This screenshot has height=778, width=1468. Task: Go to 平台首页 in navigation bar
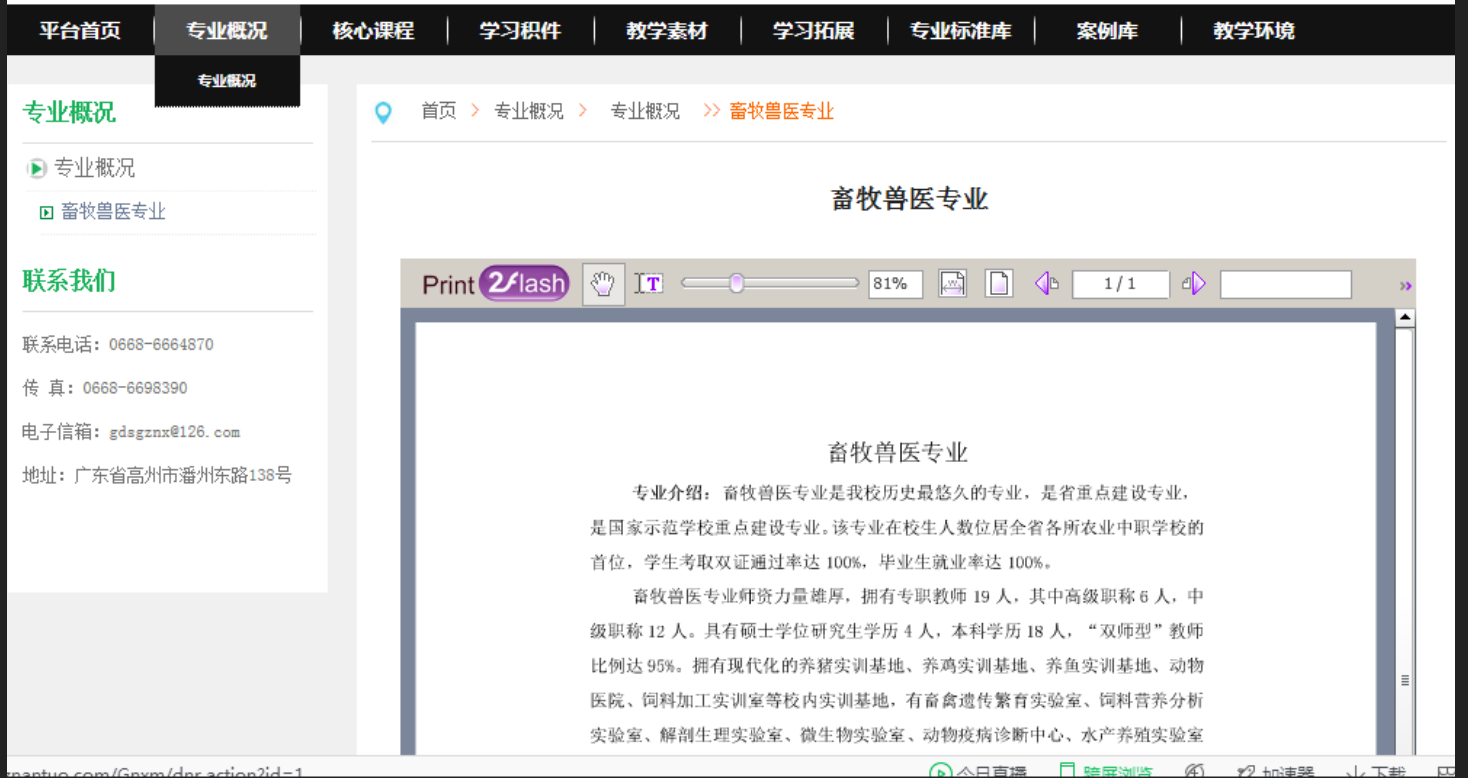(80, 31)
